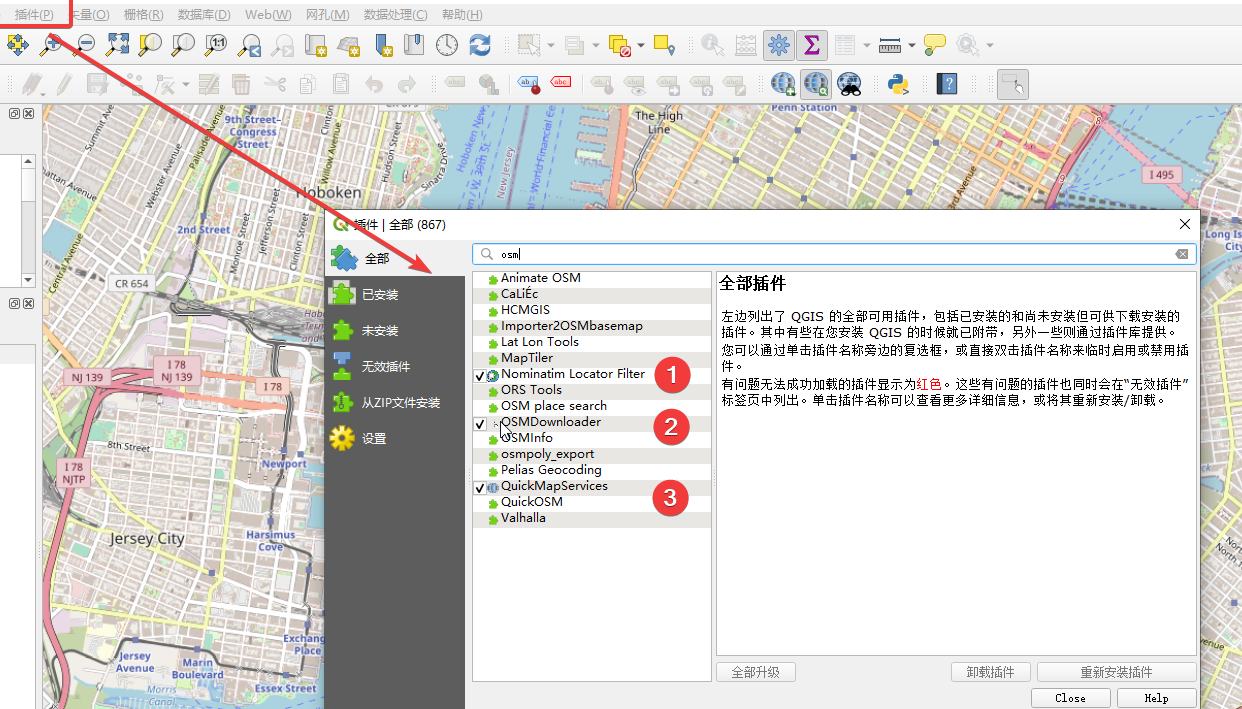The image size is (1242, 709).
Task: Click the 全部升级 button
Action: click(755, 672)
